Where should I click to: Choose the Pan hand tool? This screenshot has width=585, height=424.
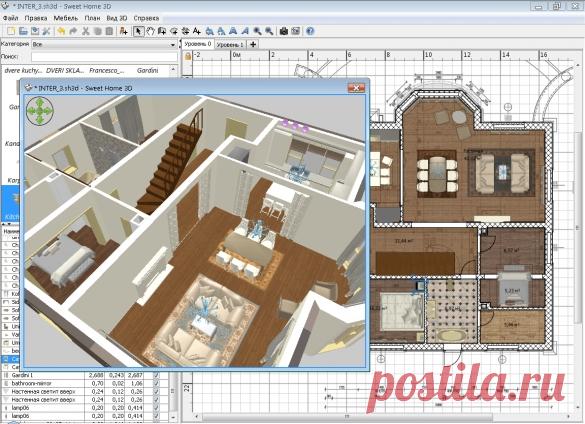150,31
